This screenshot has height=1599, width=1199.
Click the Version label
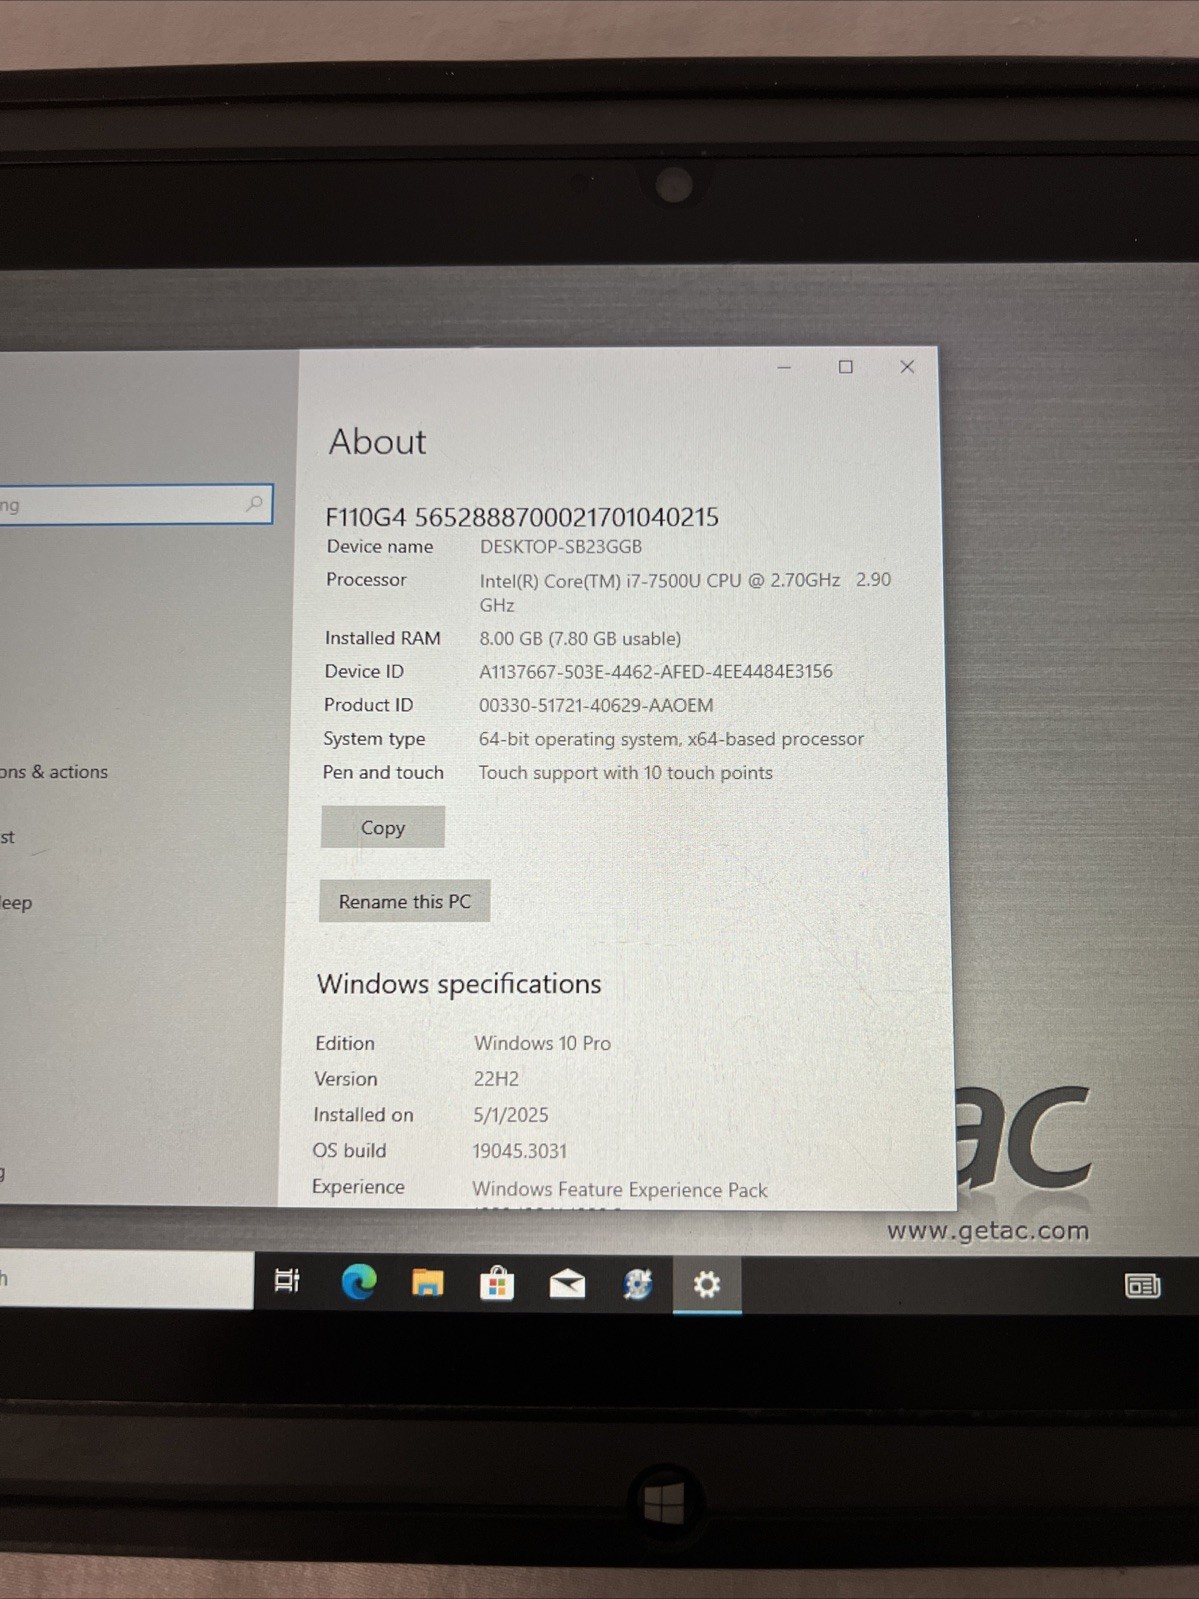pyautogui.click(x=346, y=1079)
